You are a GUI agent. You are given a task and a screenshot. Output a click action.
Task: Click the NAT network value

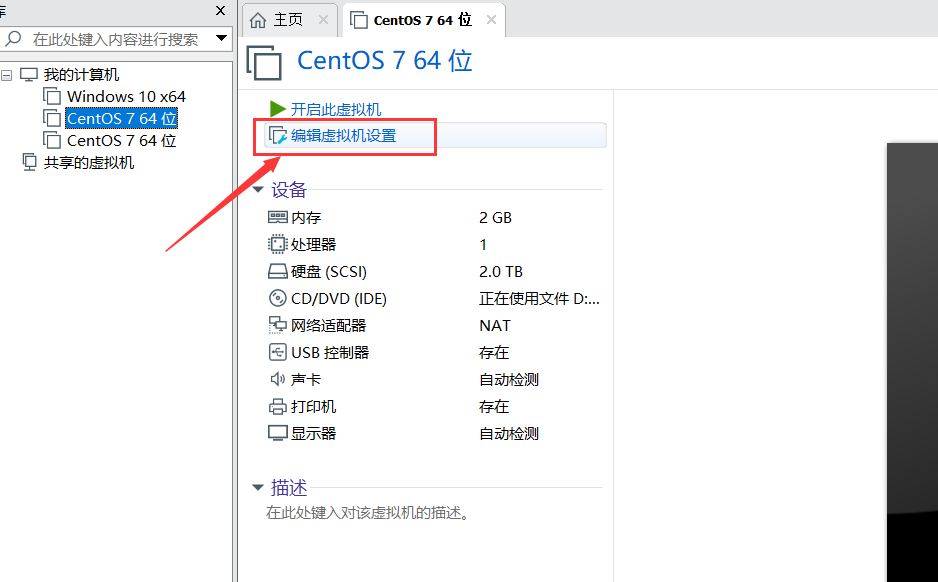point(495,325)
